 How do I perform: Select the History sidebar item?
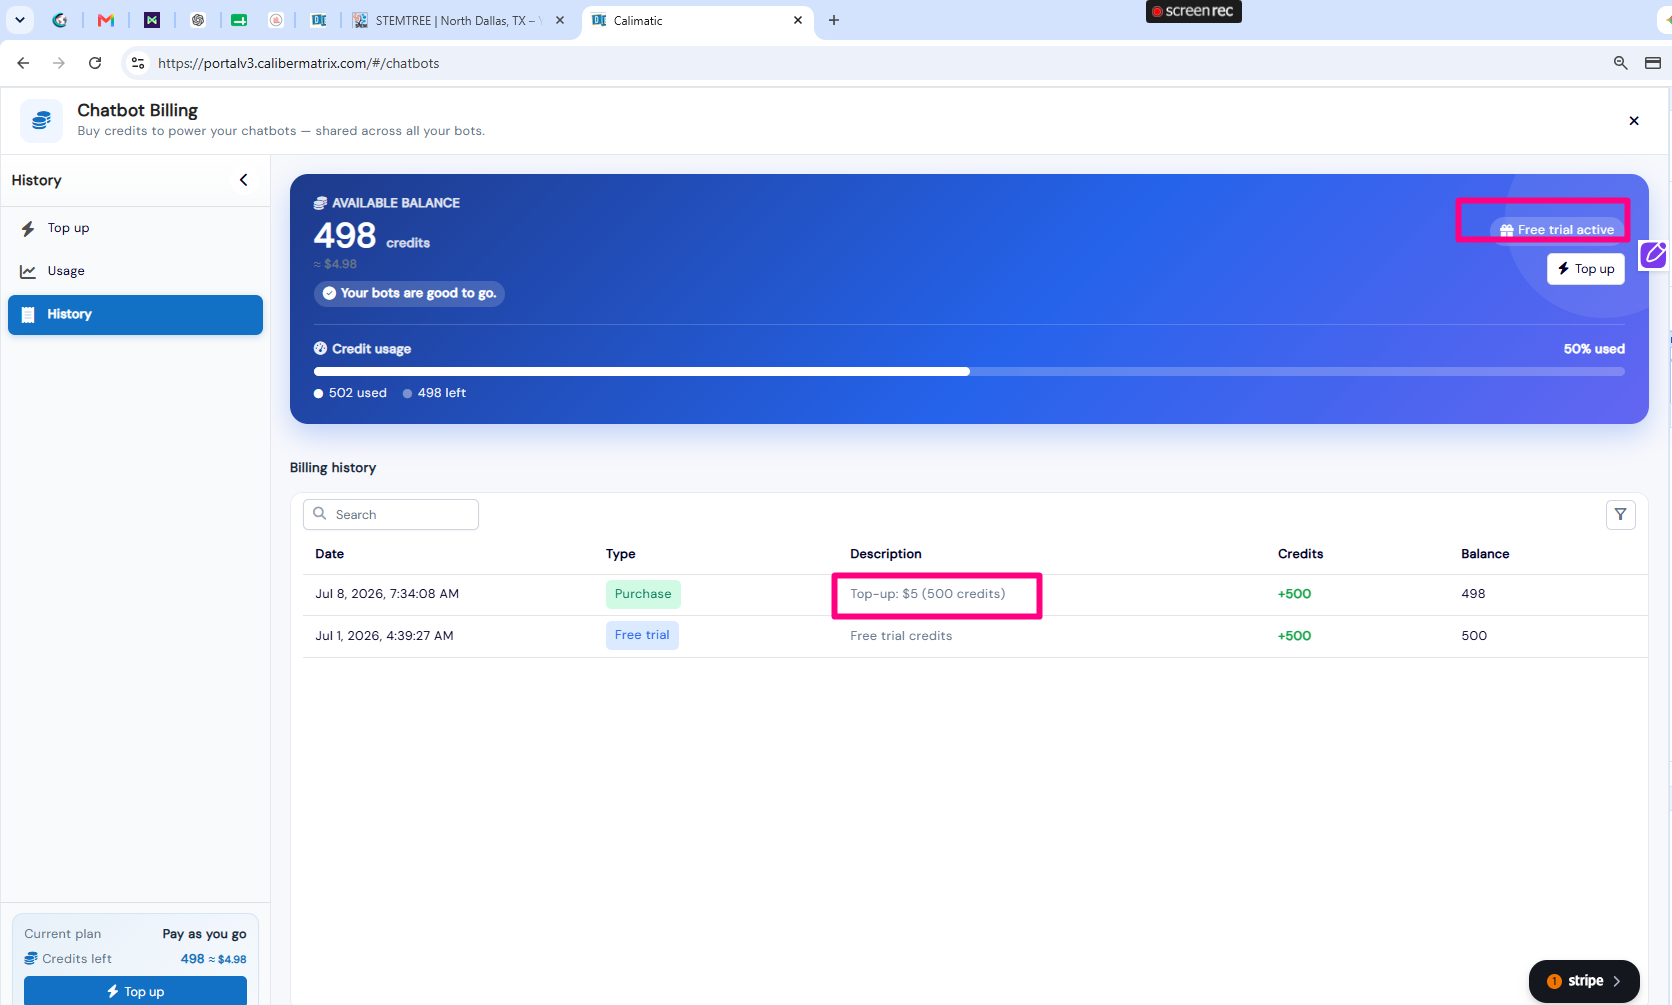(135, 314)
